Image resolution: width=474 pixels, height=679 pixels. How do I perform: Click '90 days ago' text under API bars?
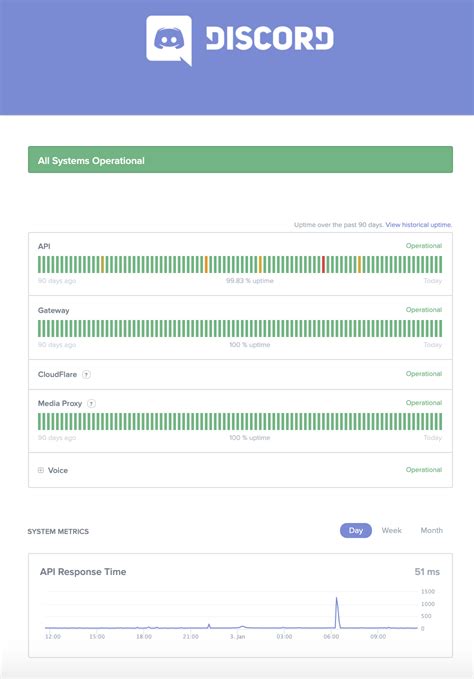57,281
